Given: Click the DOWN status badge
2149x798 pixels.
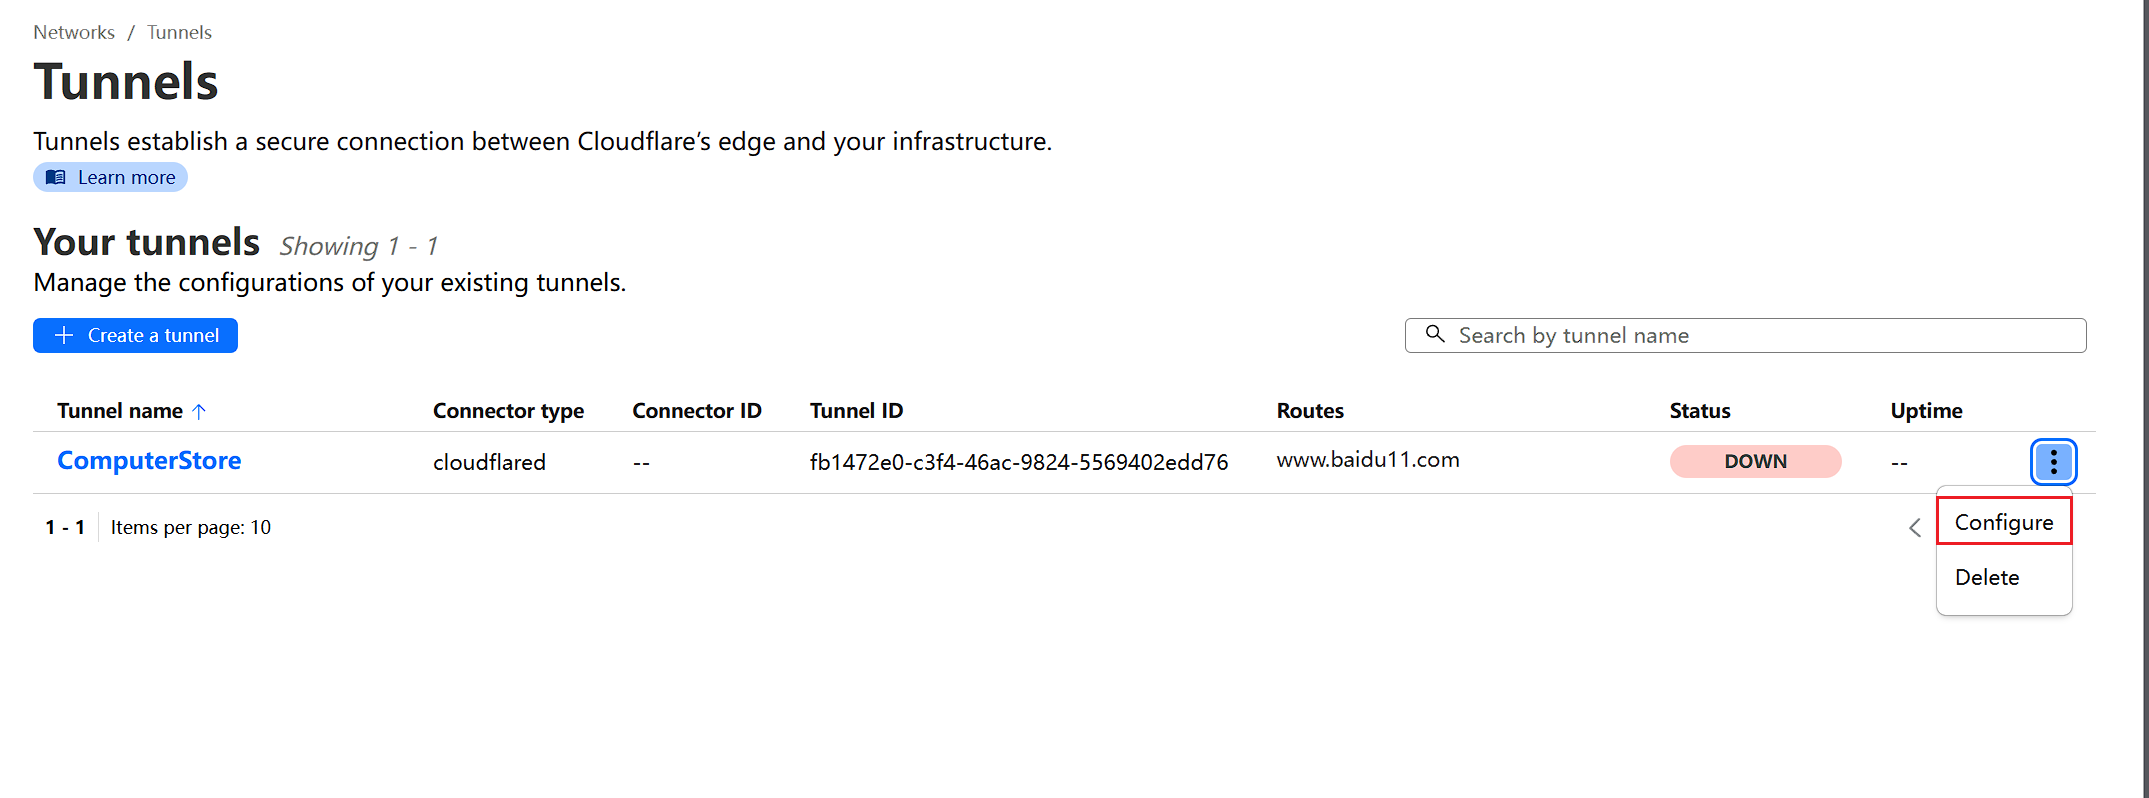Looking at the screenshot, I should pyautogui.click(x=1755, y=461).
